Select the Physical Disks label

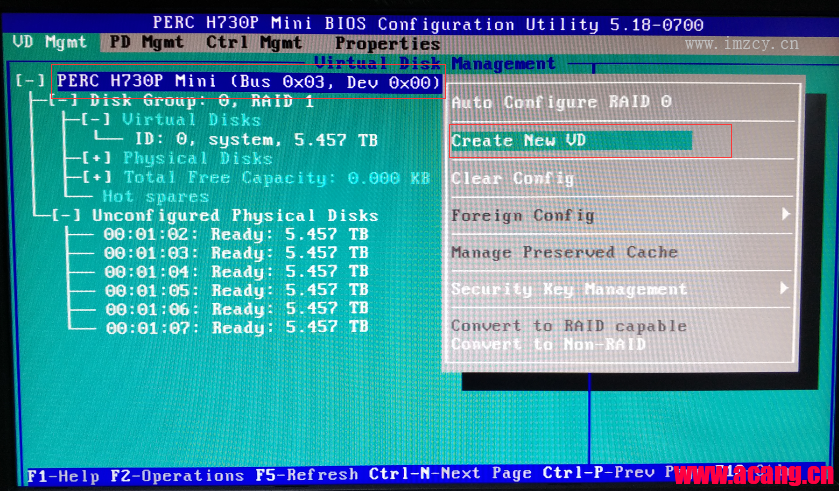coord(198,159)
